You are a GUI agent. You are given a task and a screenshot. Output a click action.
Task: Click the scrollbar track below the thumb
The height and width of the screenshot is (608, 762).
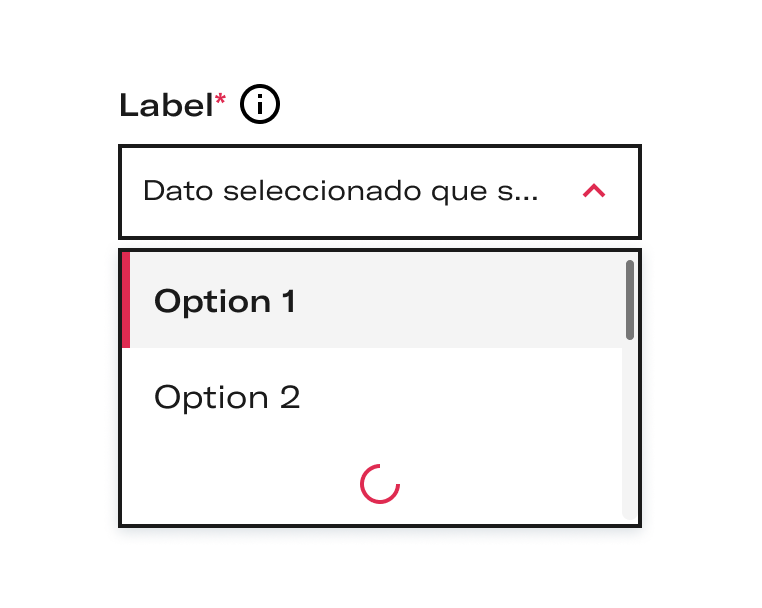[630, 428]
